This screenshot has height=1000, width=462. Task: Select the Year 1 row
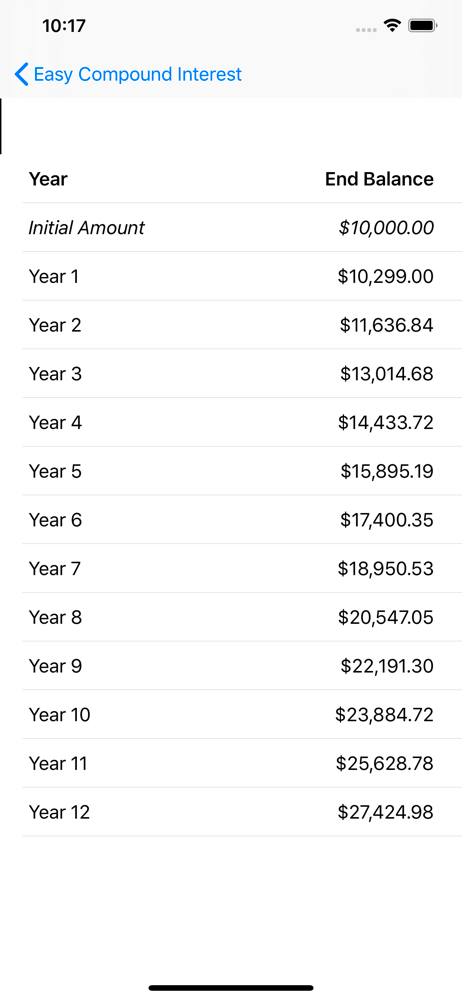[242, 276]
